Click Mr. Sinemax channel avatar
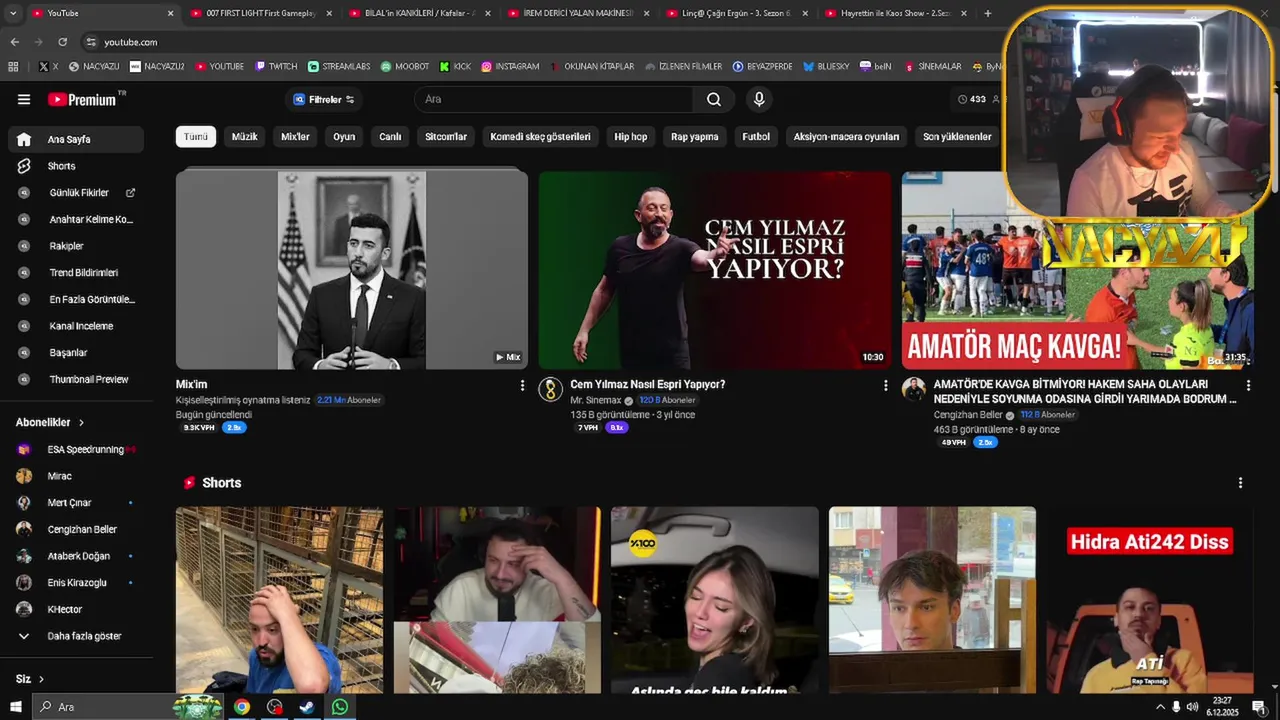 tap(550, 389)
